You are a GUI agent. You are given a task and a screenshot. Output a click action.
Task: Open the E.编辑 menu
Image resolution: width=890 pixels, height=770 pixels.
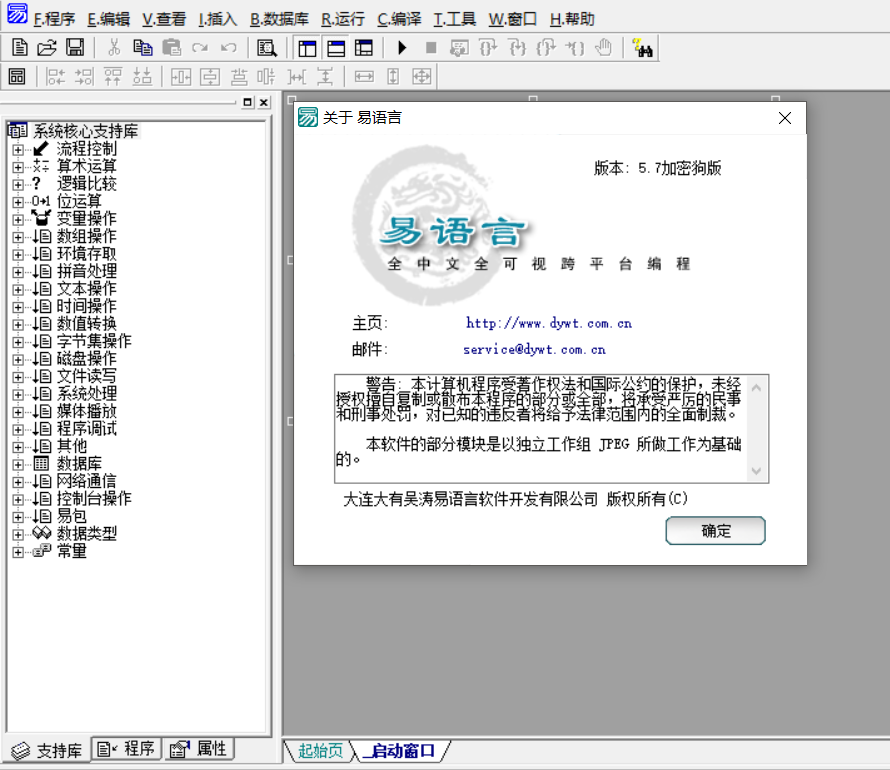[x=108, y=19]
